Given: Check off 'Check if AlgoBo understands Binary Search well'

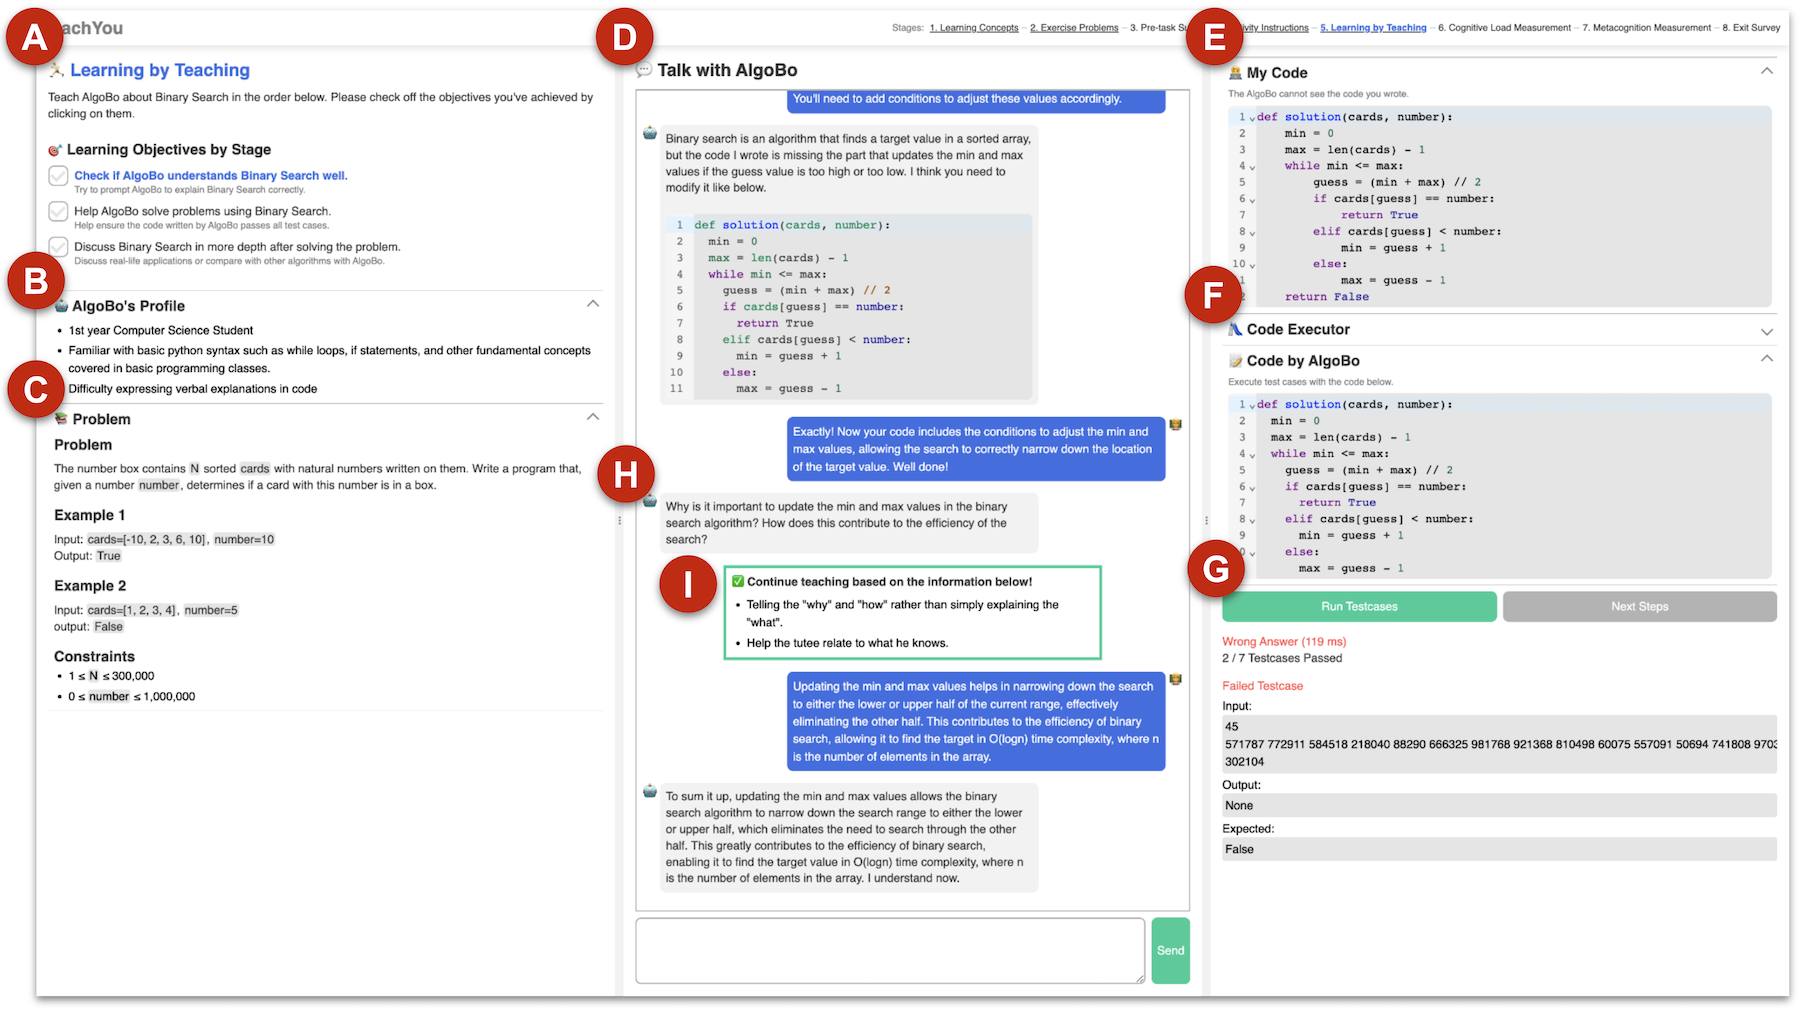Looking at the screenshot, I should pos(58,176).
